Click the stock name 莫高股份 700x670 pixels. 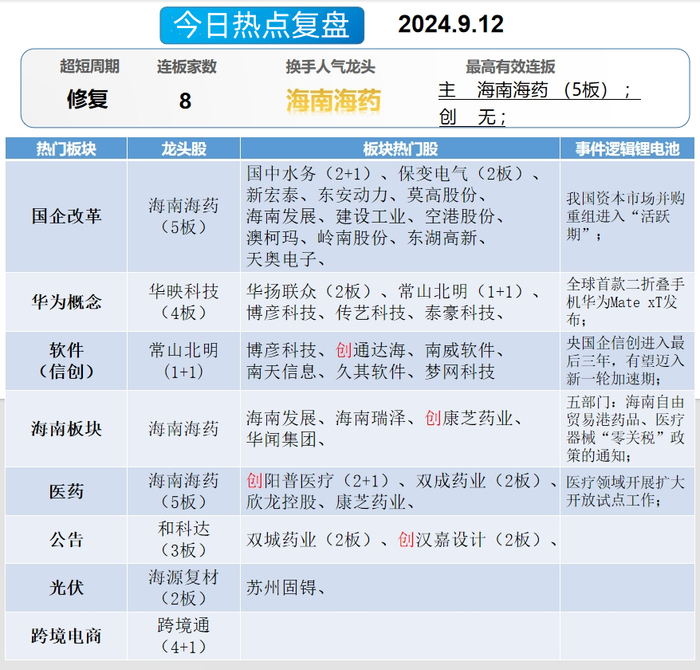pyautogui.click(x=442, y=195)
